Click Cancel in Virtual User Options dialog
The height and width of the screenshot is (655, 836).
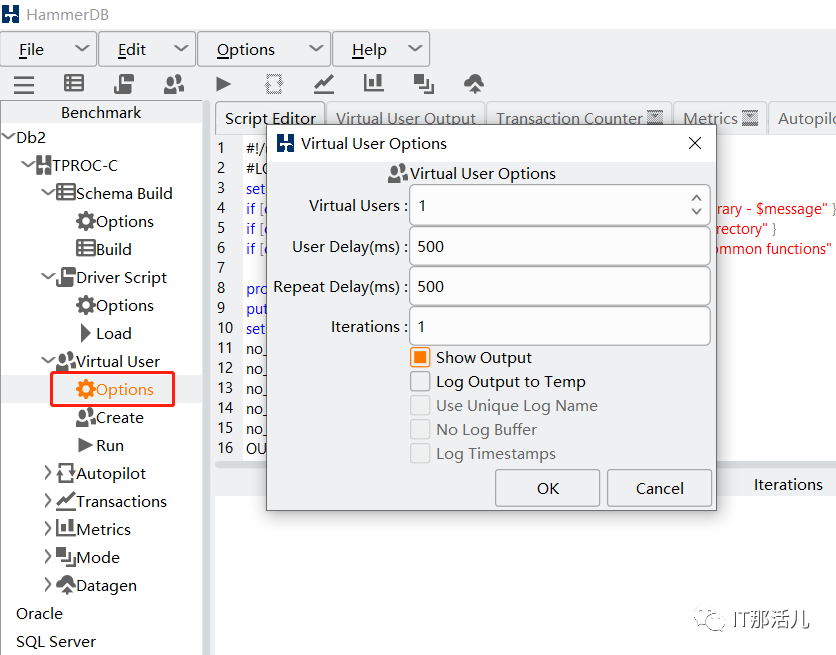(660, 488)
